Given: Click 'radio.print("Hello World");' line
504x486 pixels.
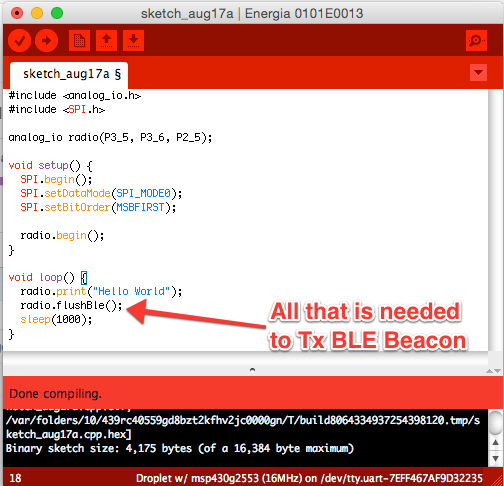Looking at the screenshot, I should tap(101, 292).
